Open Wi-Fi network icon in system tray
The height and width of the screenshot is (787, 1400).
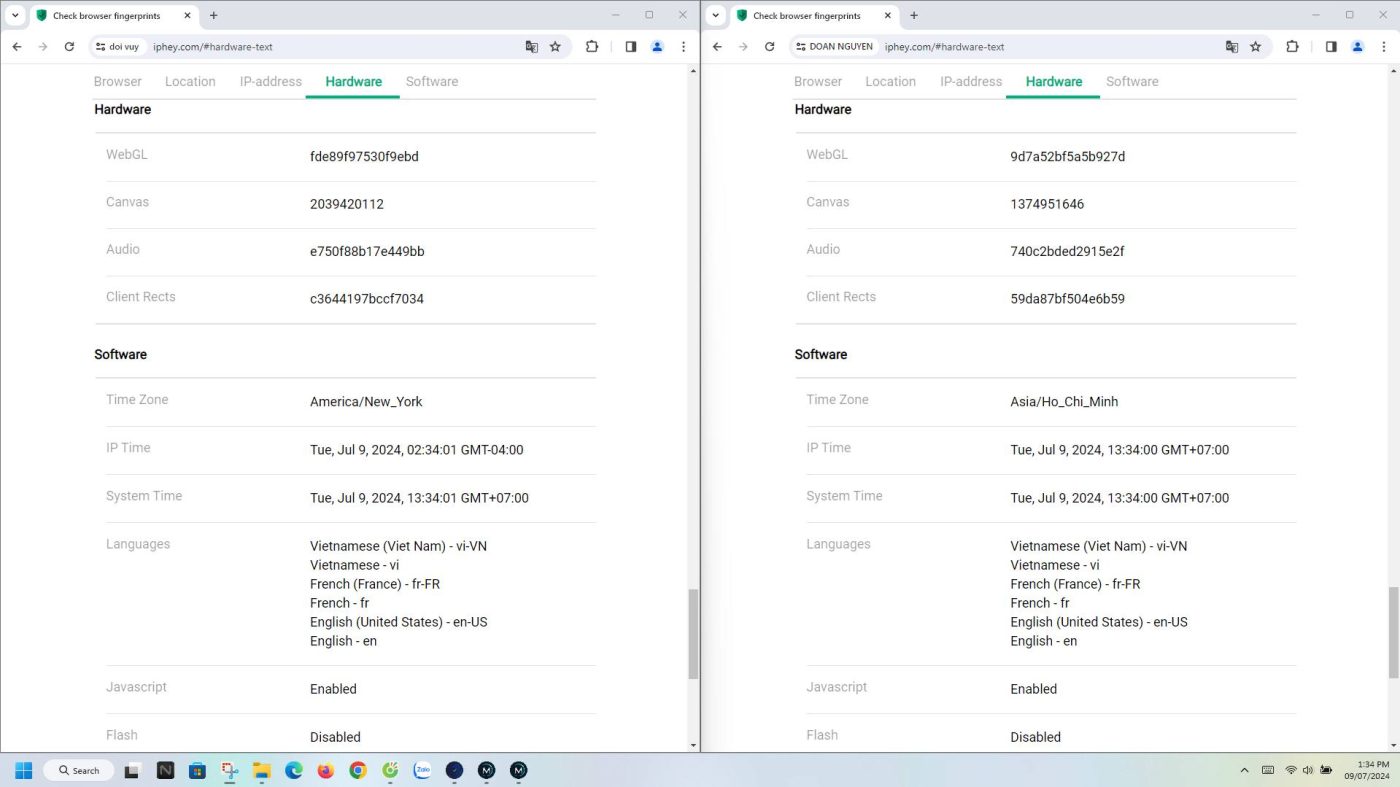point(1291,770)
